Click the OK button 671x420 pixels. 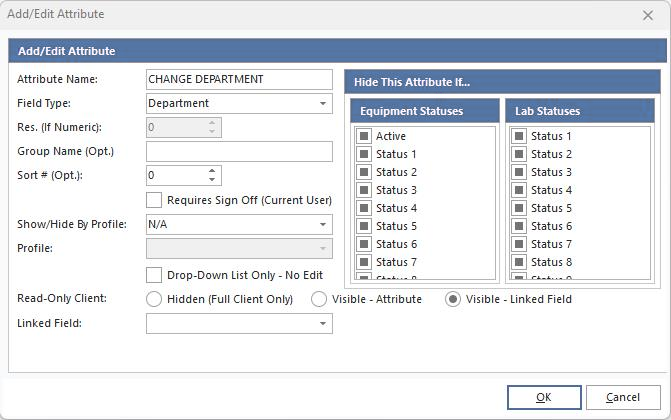click(544, 397)
